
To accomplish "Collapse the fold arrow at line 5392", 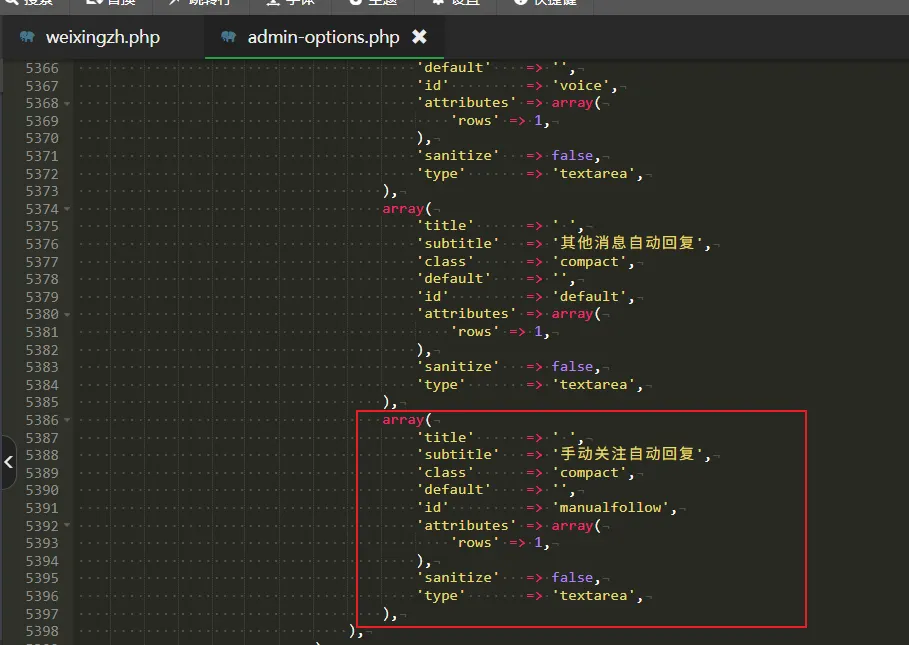I will [67, 525].
